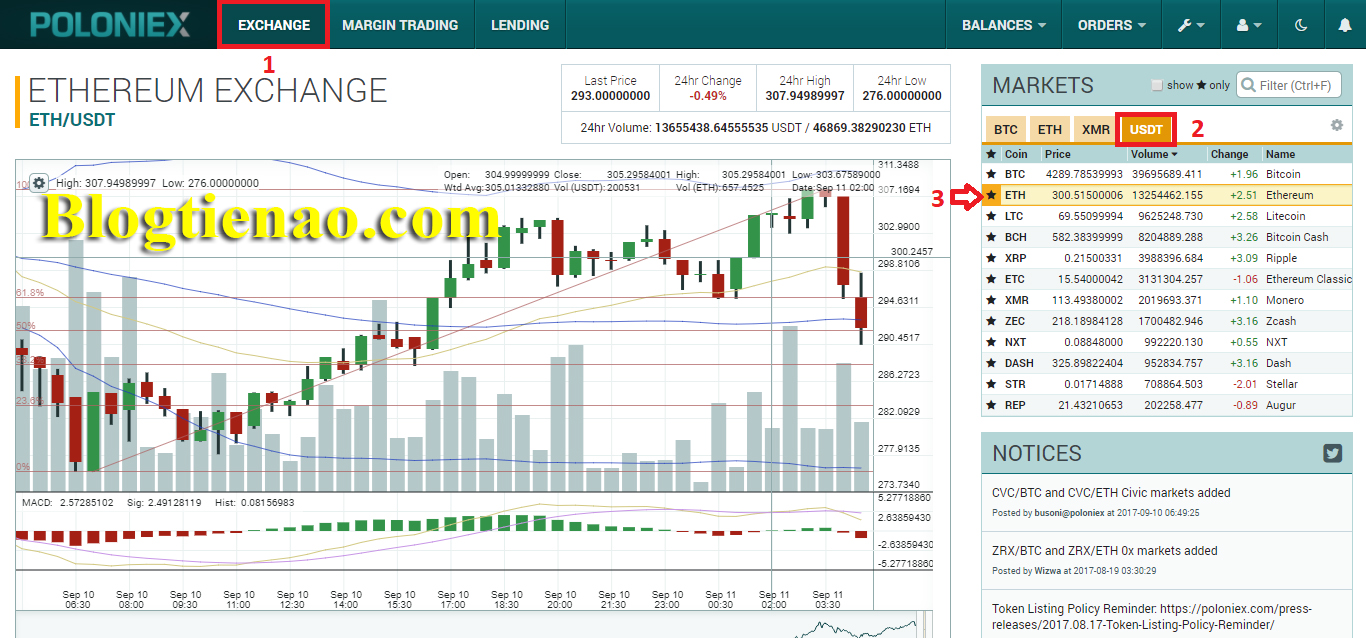Toggle favorite star for NXT row
The image size is (1366, 638).
pos(991,342)
